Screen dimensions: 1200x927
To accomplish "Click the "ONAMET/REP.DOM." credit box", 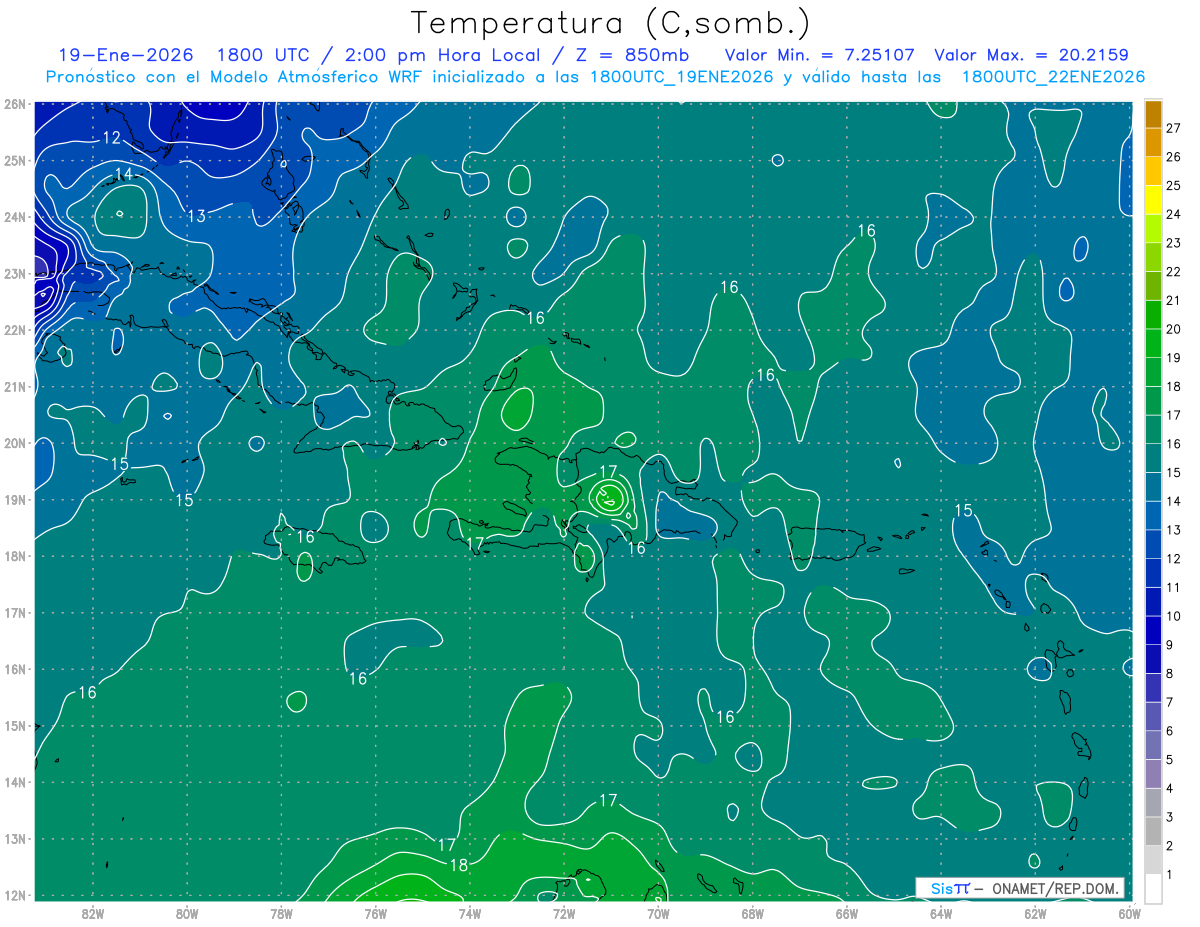I will click(x=1020, y=888).
